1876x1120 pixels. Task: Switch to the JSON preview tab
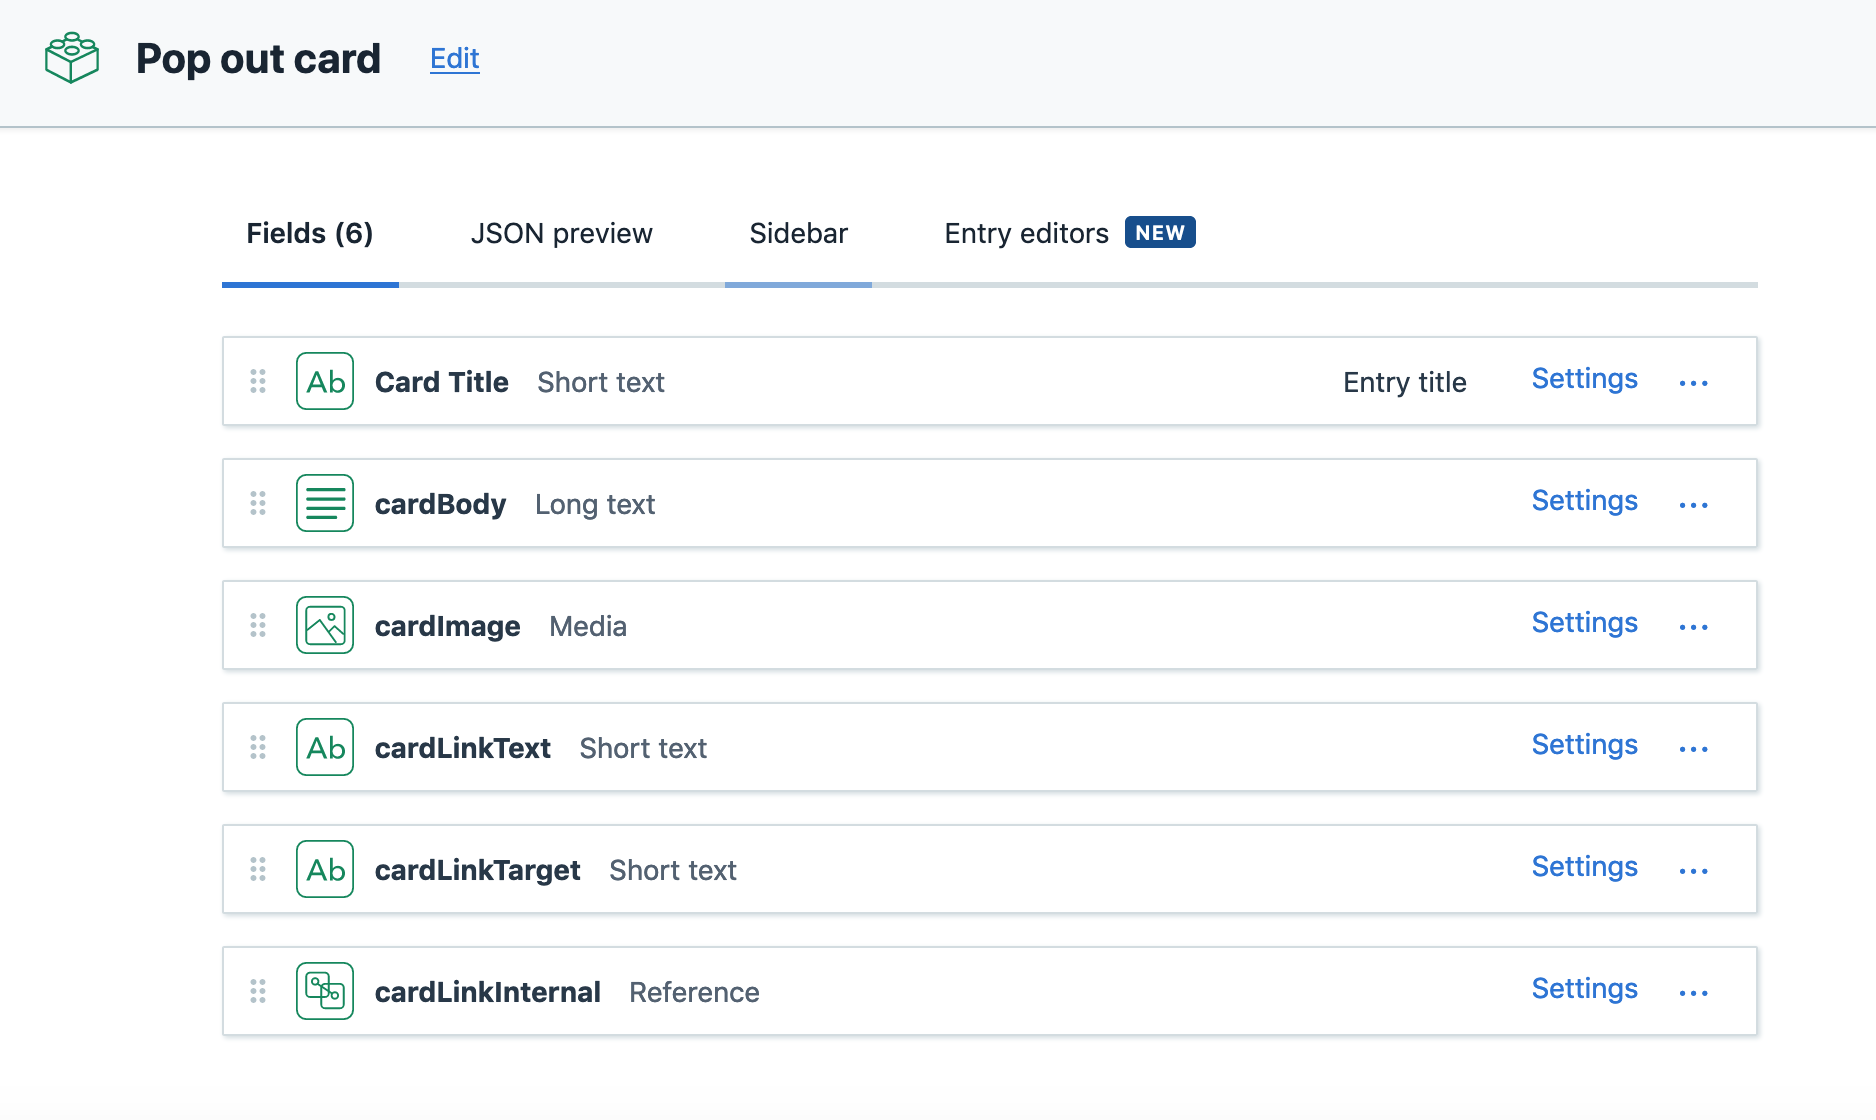[561, 234]
